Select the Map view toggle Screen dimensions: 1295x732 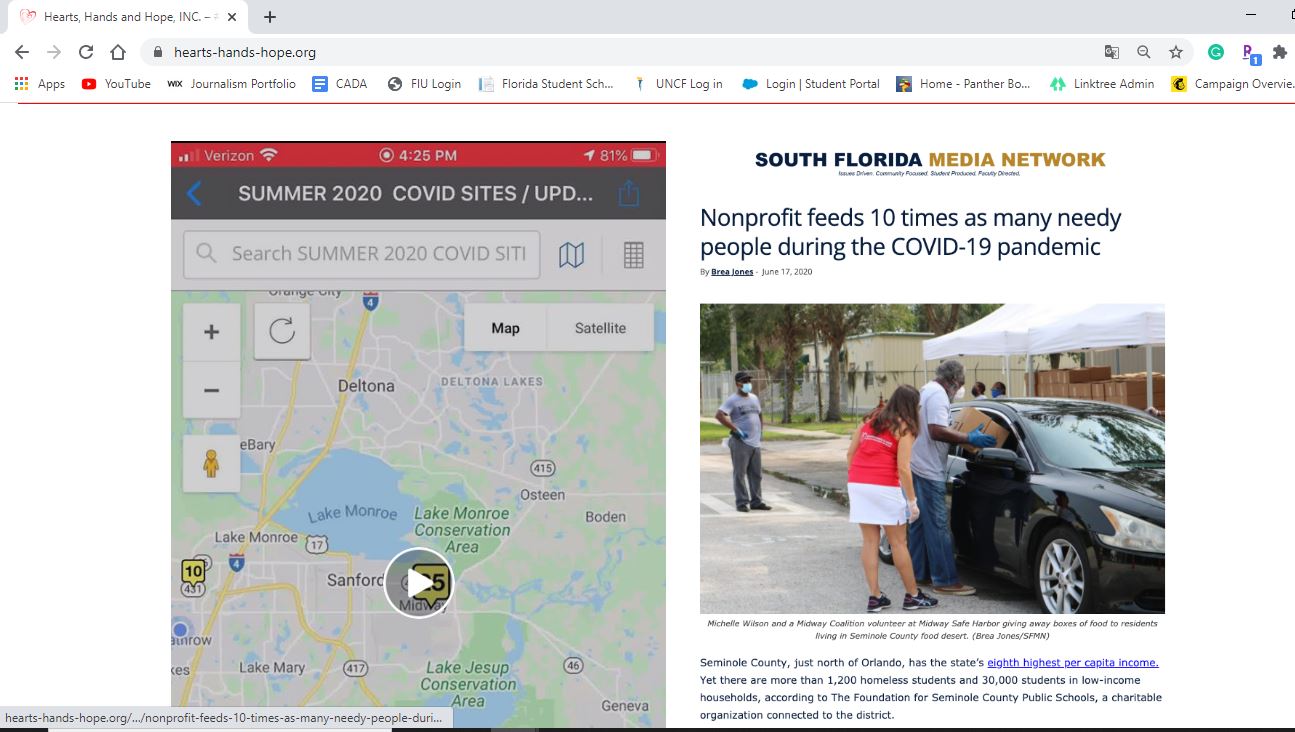pyautogui.click(x=505, y=328)
